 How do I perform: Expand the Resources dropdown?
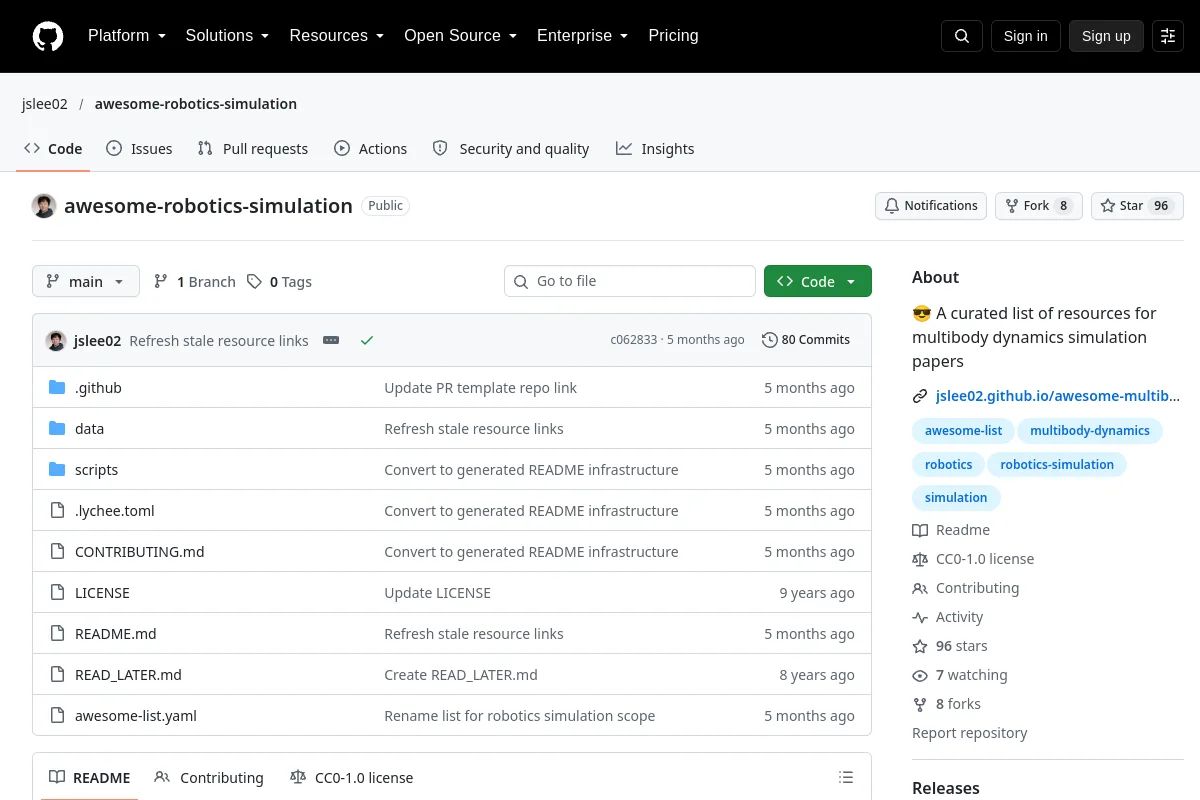pyautogui.click(x=337, y=36)
